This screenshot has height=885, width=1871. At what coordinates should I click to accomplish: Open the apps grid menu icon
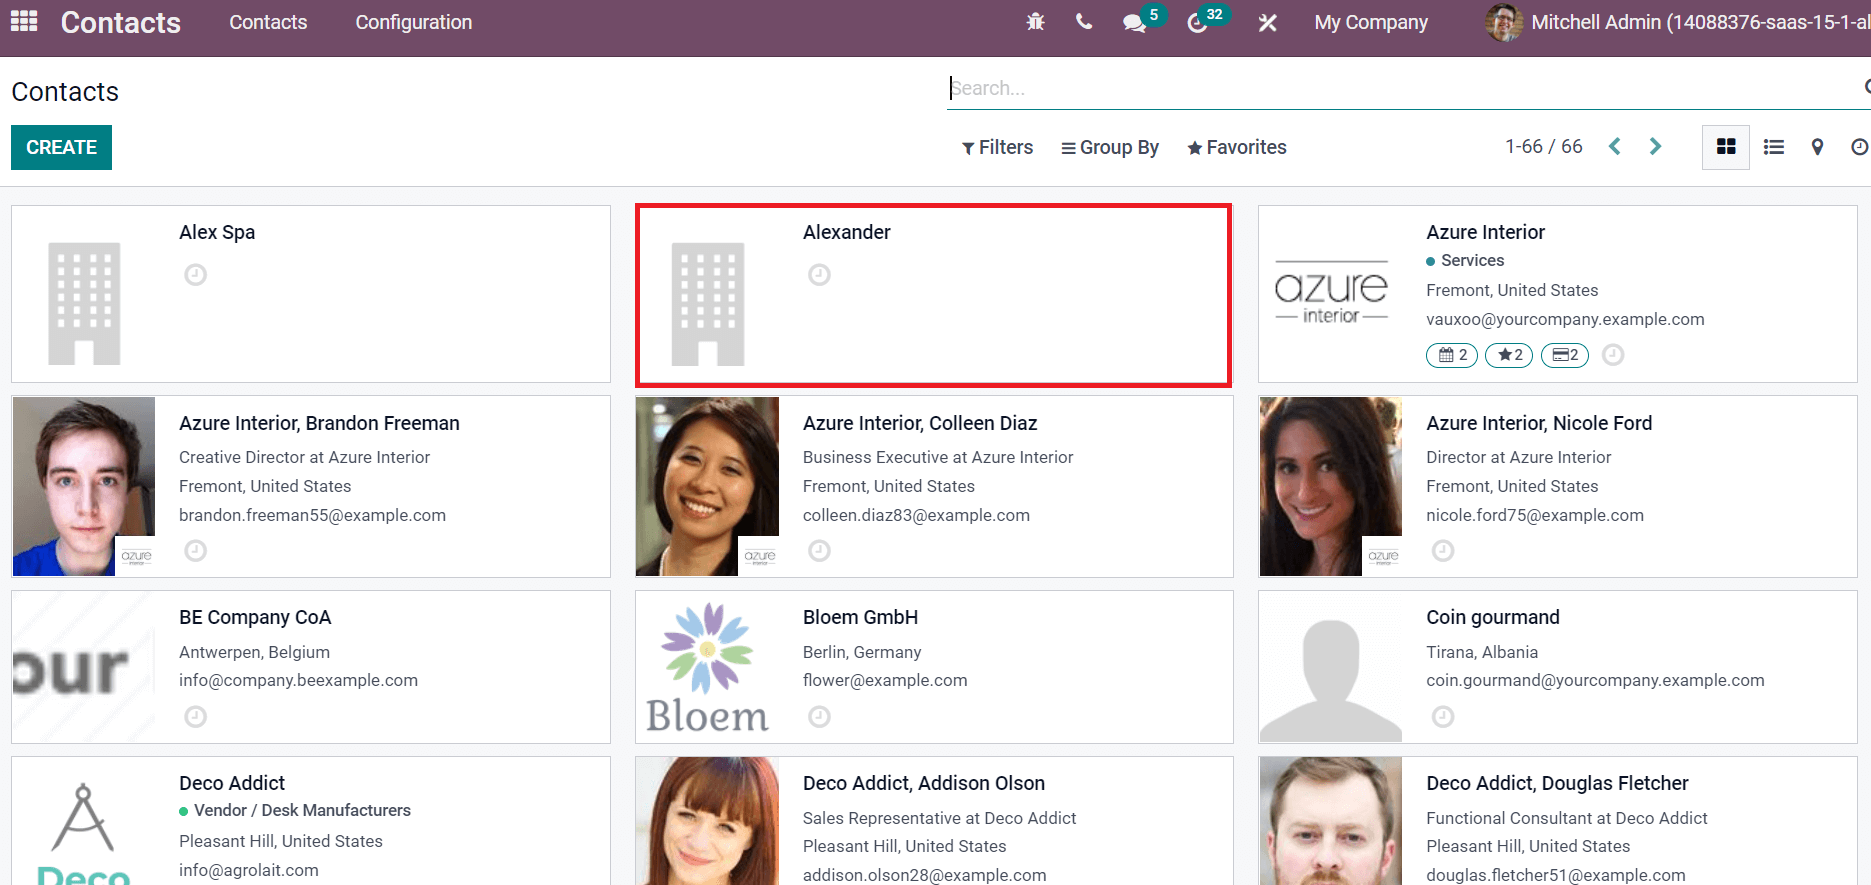pos(24,21)
